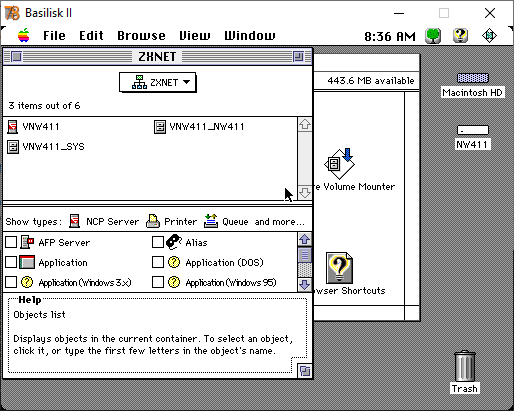Click the '3 items out of 6' status text
514x411 pixels.
(44, 106)
